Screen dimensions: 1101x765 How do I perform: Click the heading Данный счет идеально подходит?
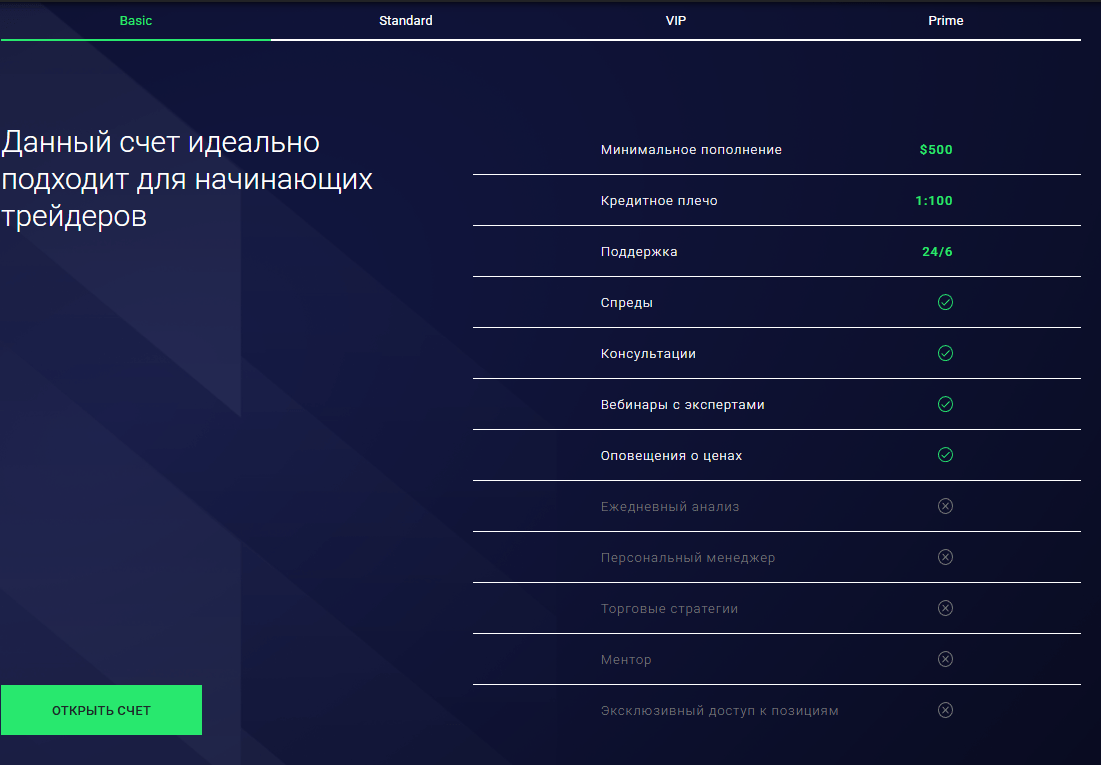pyautogui.click(x=187, y=179)
